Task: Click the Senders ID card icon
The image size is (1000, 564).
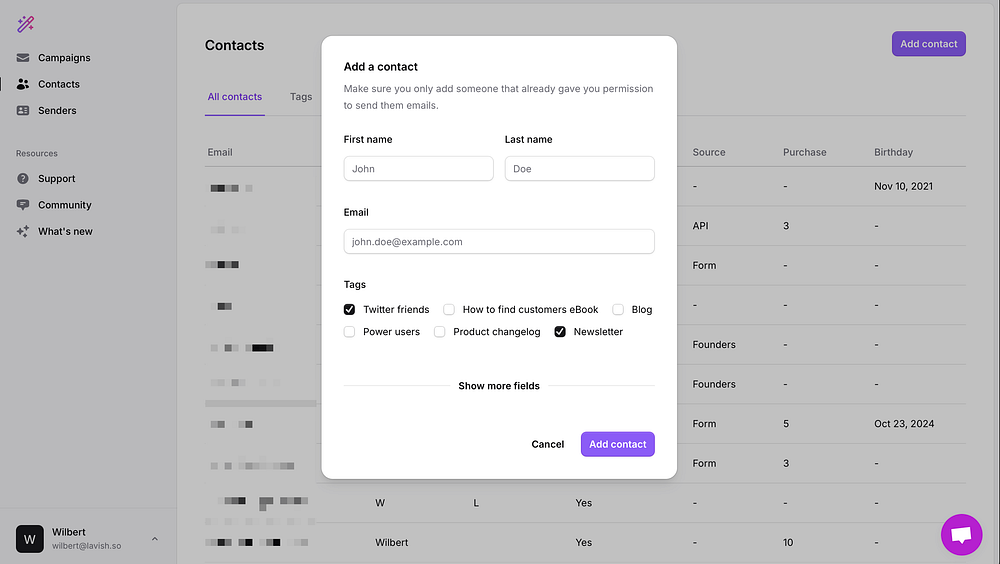Action: 23,111
